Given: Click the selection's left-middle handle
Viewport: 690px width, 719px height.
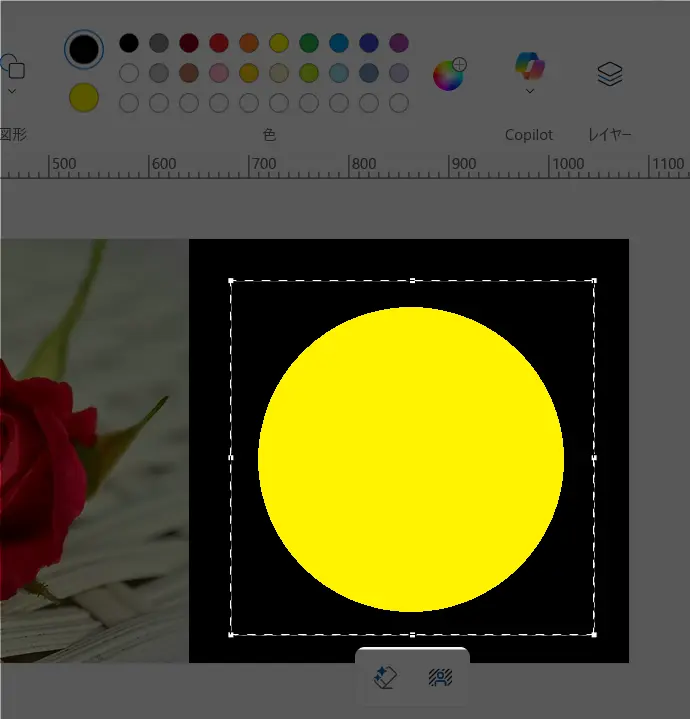Looking at the screenshot, I should (x=231, y=458).
